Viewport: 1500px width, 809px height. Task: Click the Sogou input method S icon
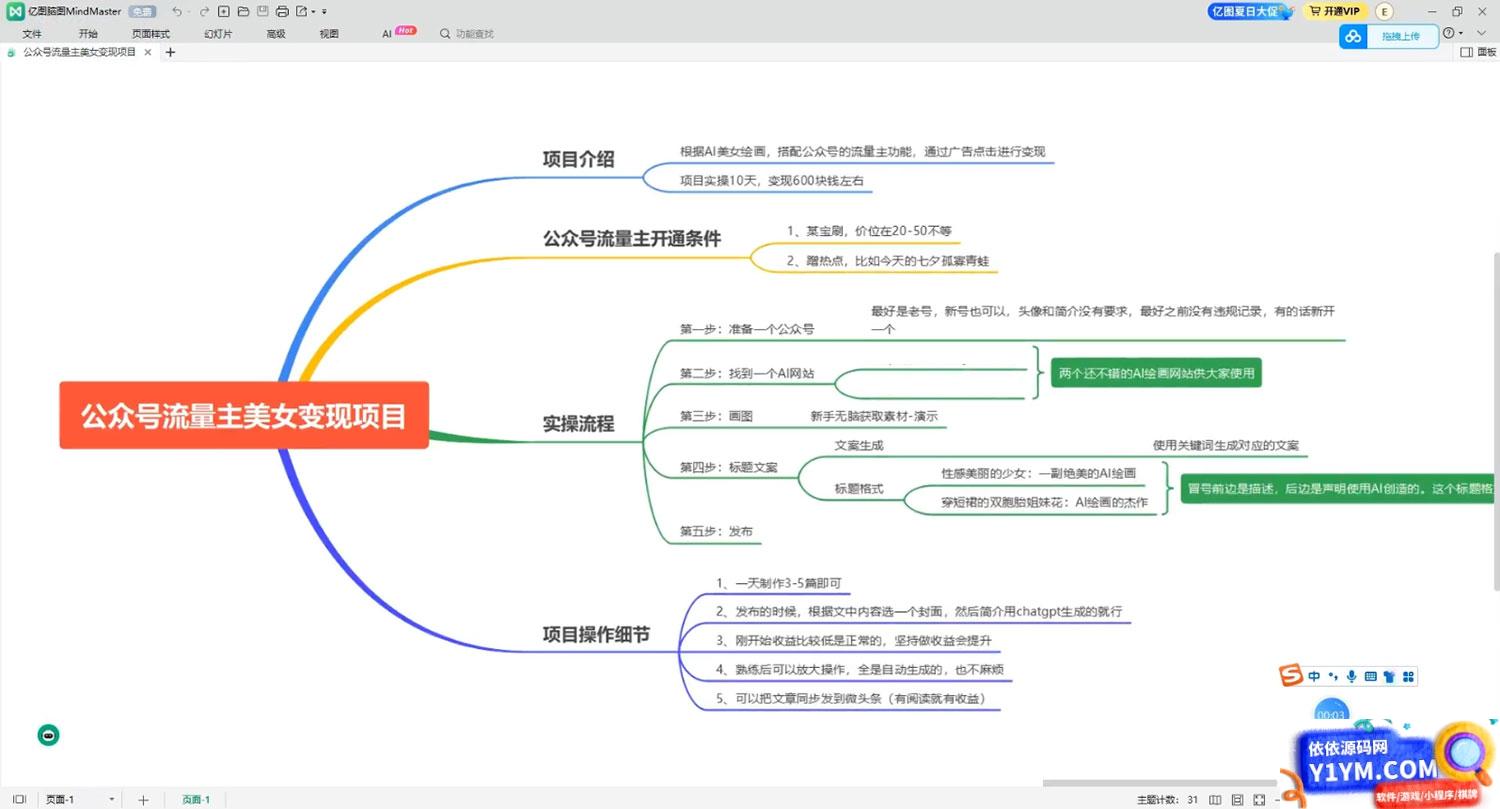coord(1293,676)
